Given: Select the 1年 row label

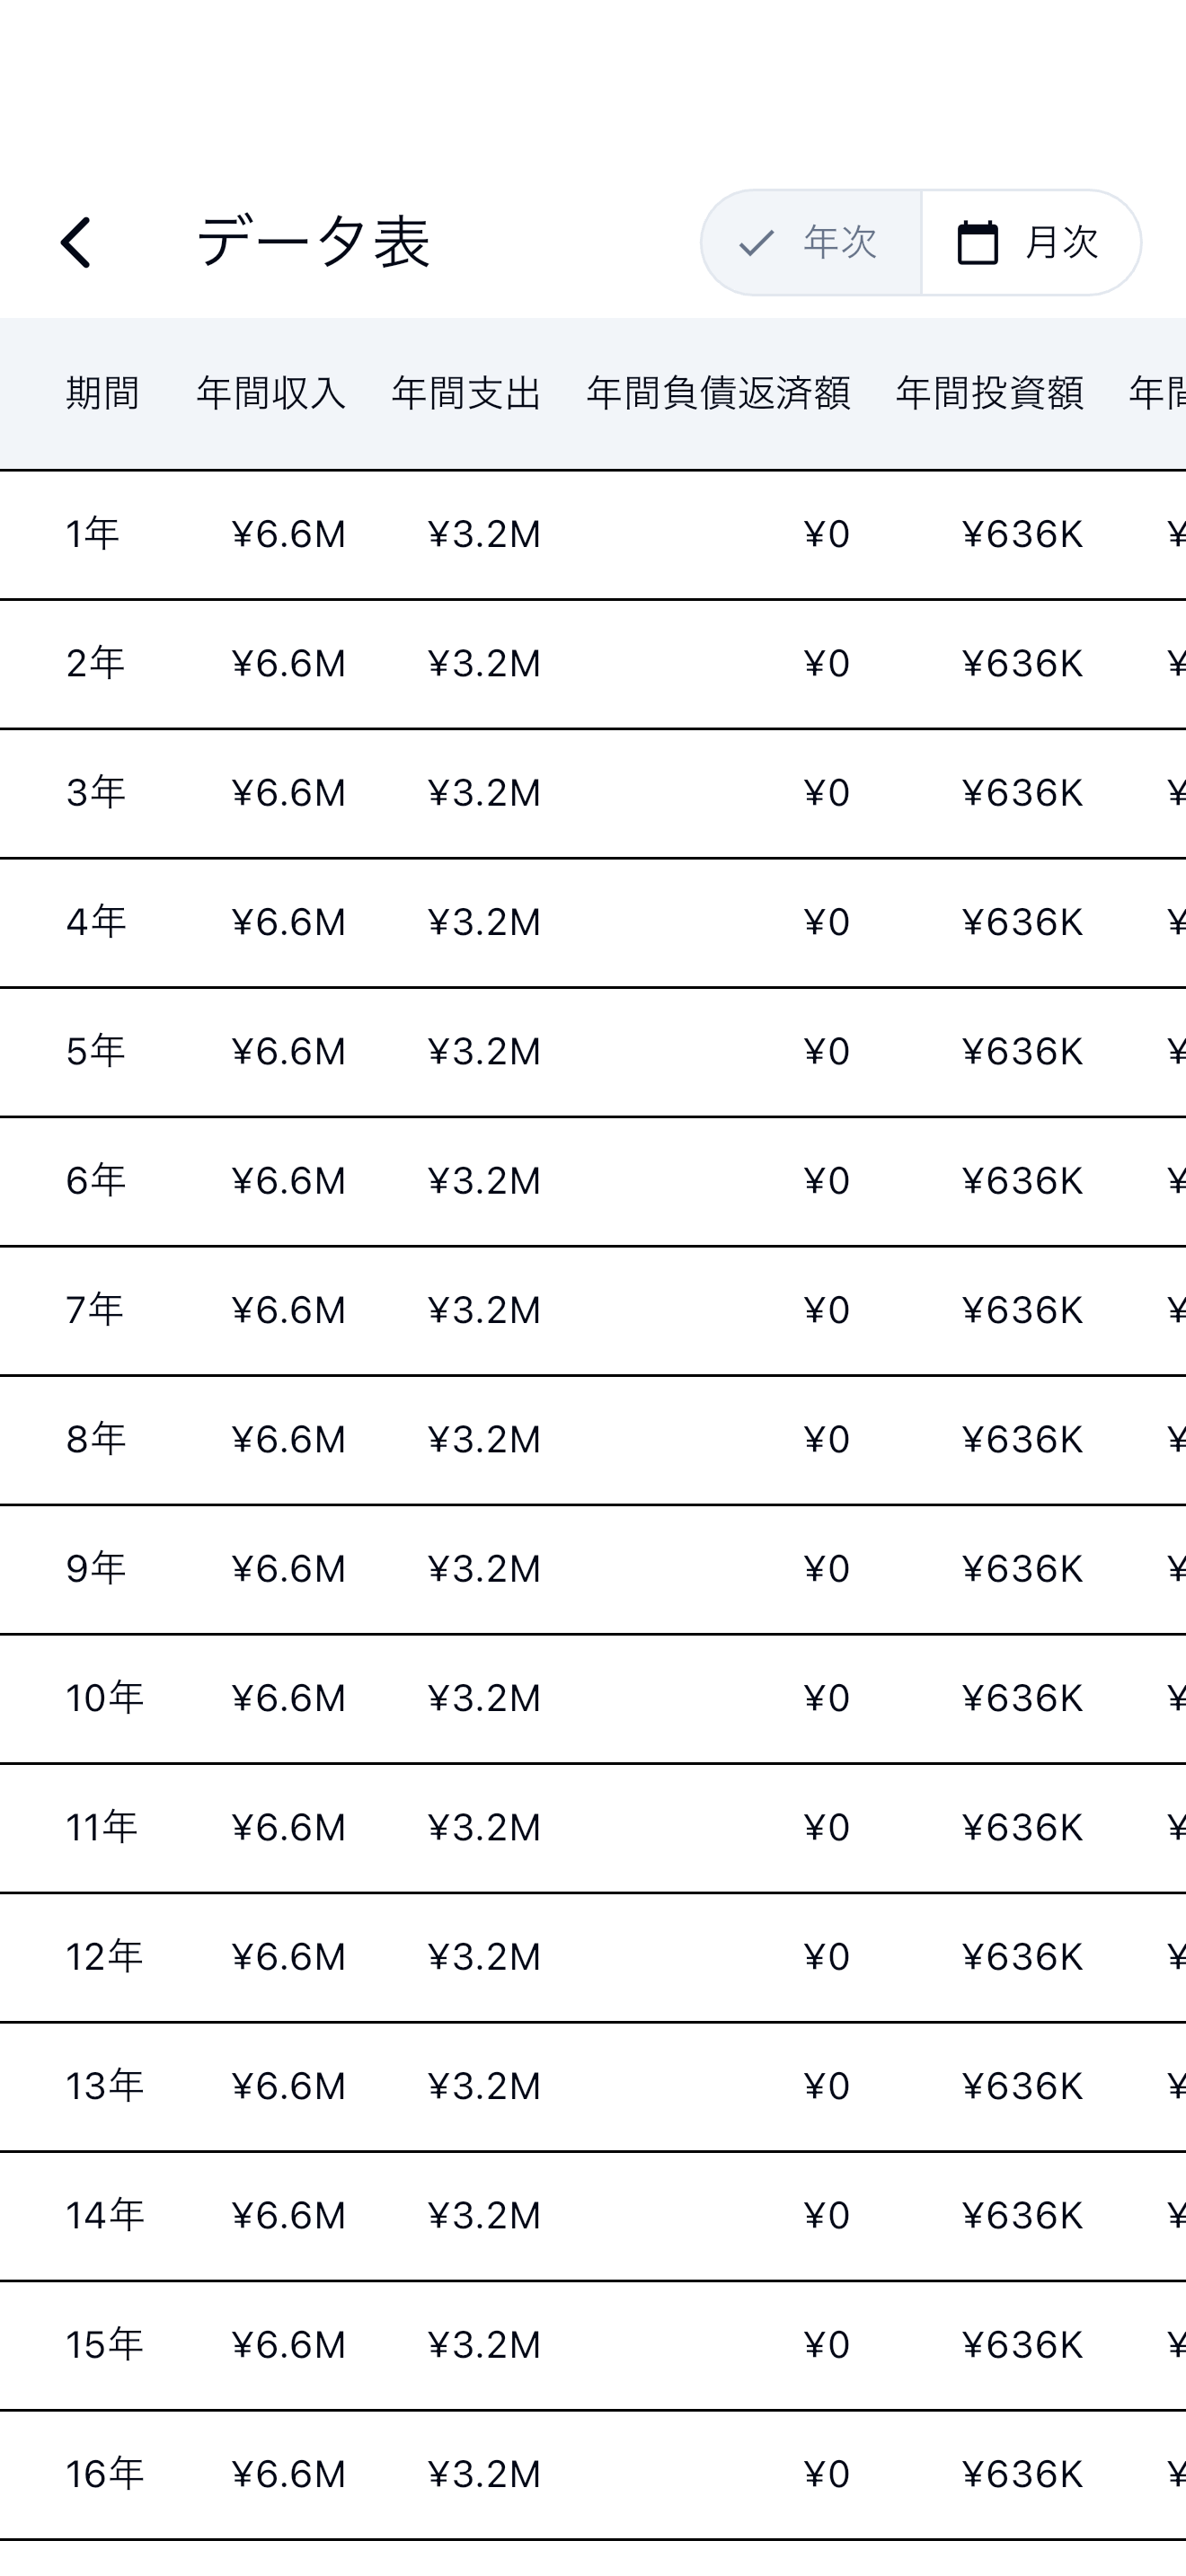Looking at the screenshot, I should coord(93,534).
